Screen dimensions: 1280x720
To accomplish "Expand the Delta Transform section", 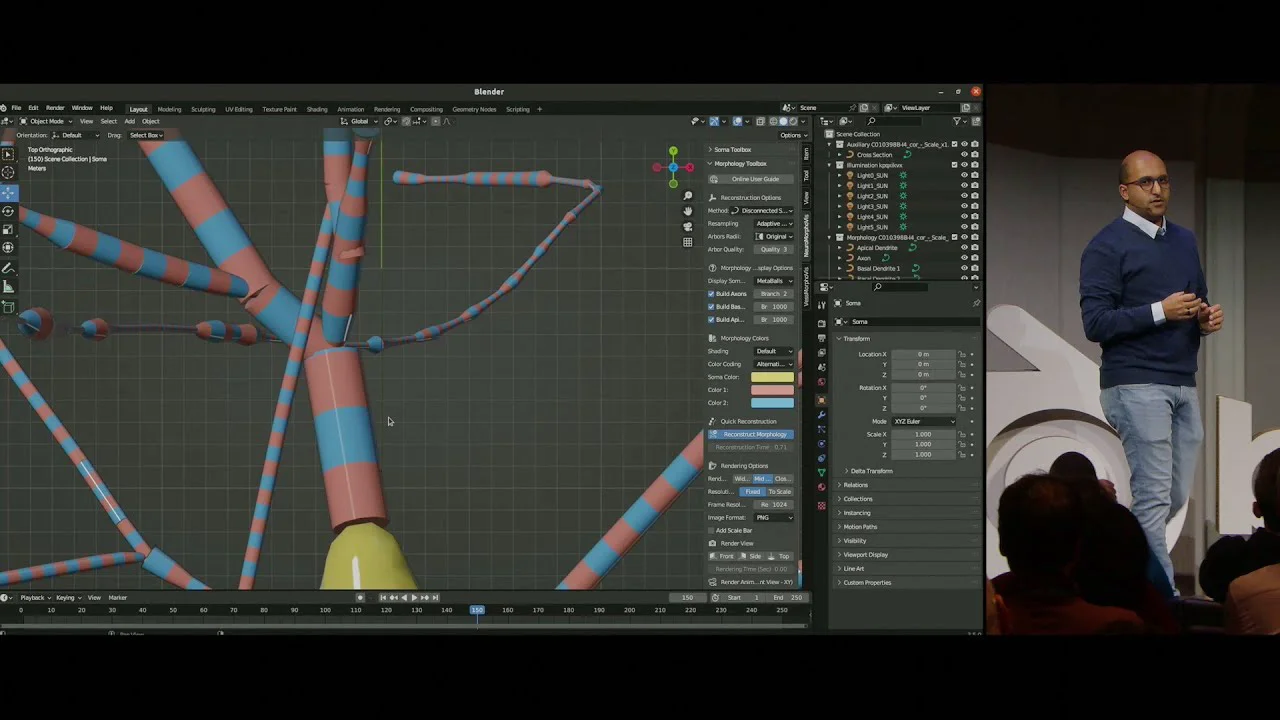I will pos(871,471).
